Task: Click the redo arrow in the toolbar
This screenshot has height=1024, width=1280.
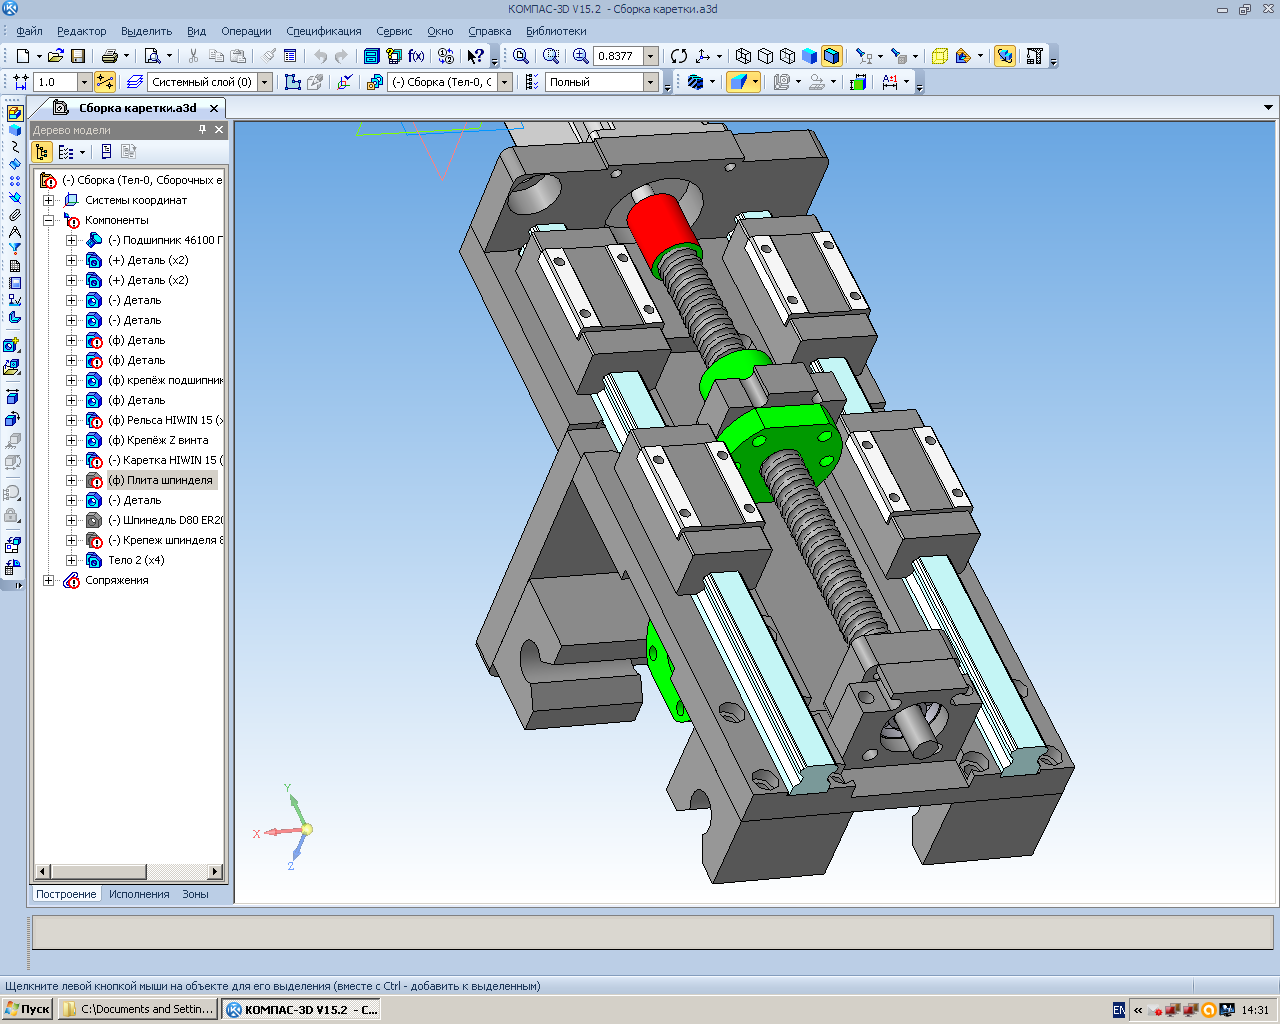Action: pos(342,56)
